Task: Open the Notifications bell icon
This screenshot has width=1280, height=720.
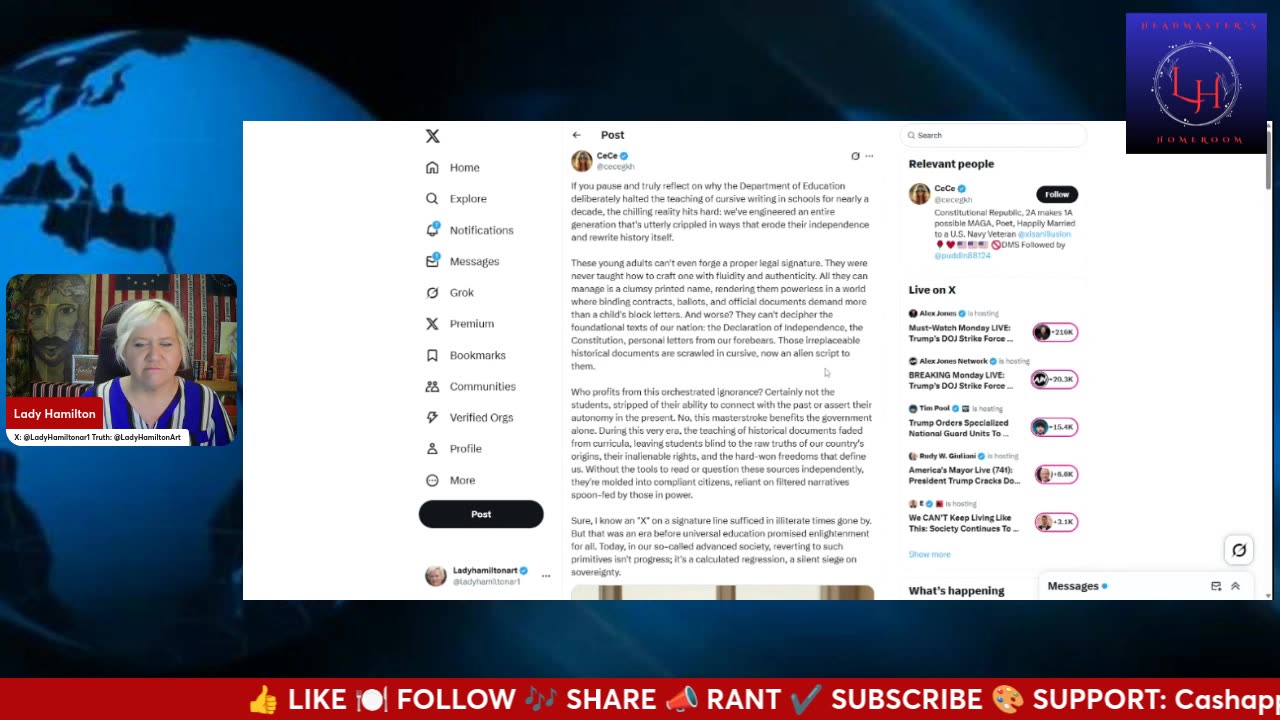Action: pyautogui.click(x=432, y=229)
